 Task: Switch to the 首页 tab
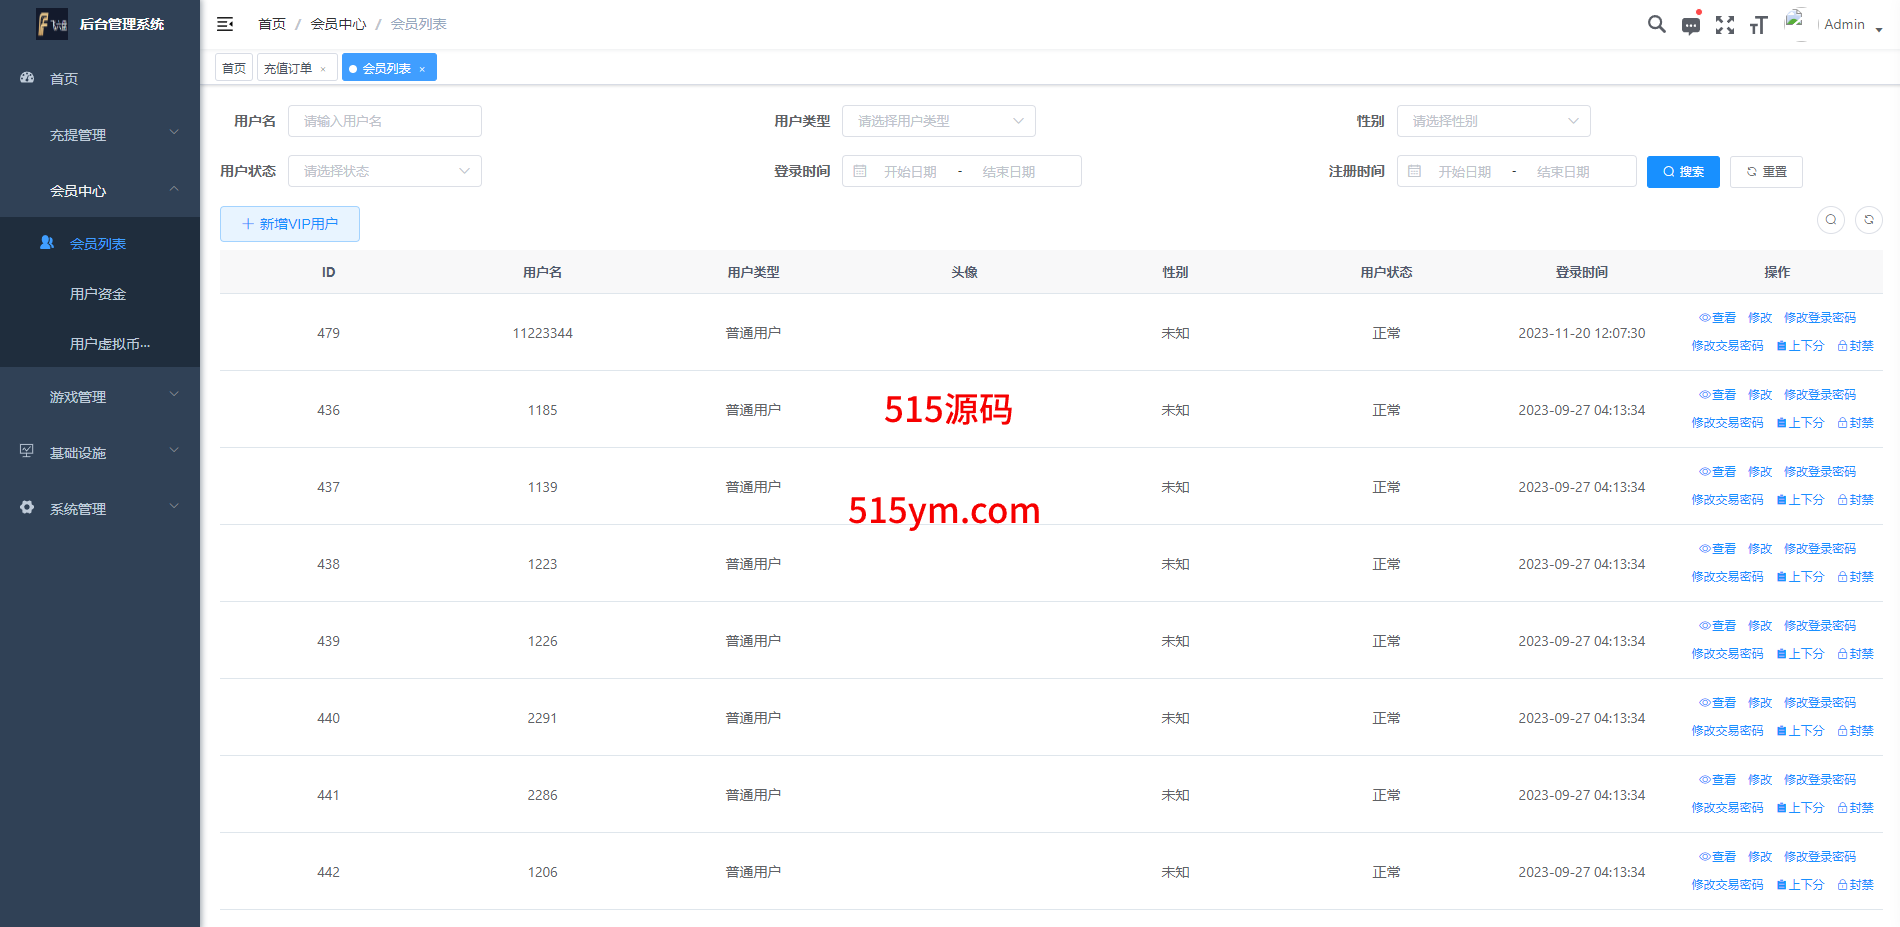(234, 68)
